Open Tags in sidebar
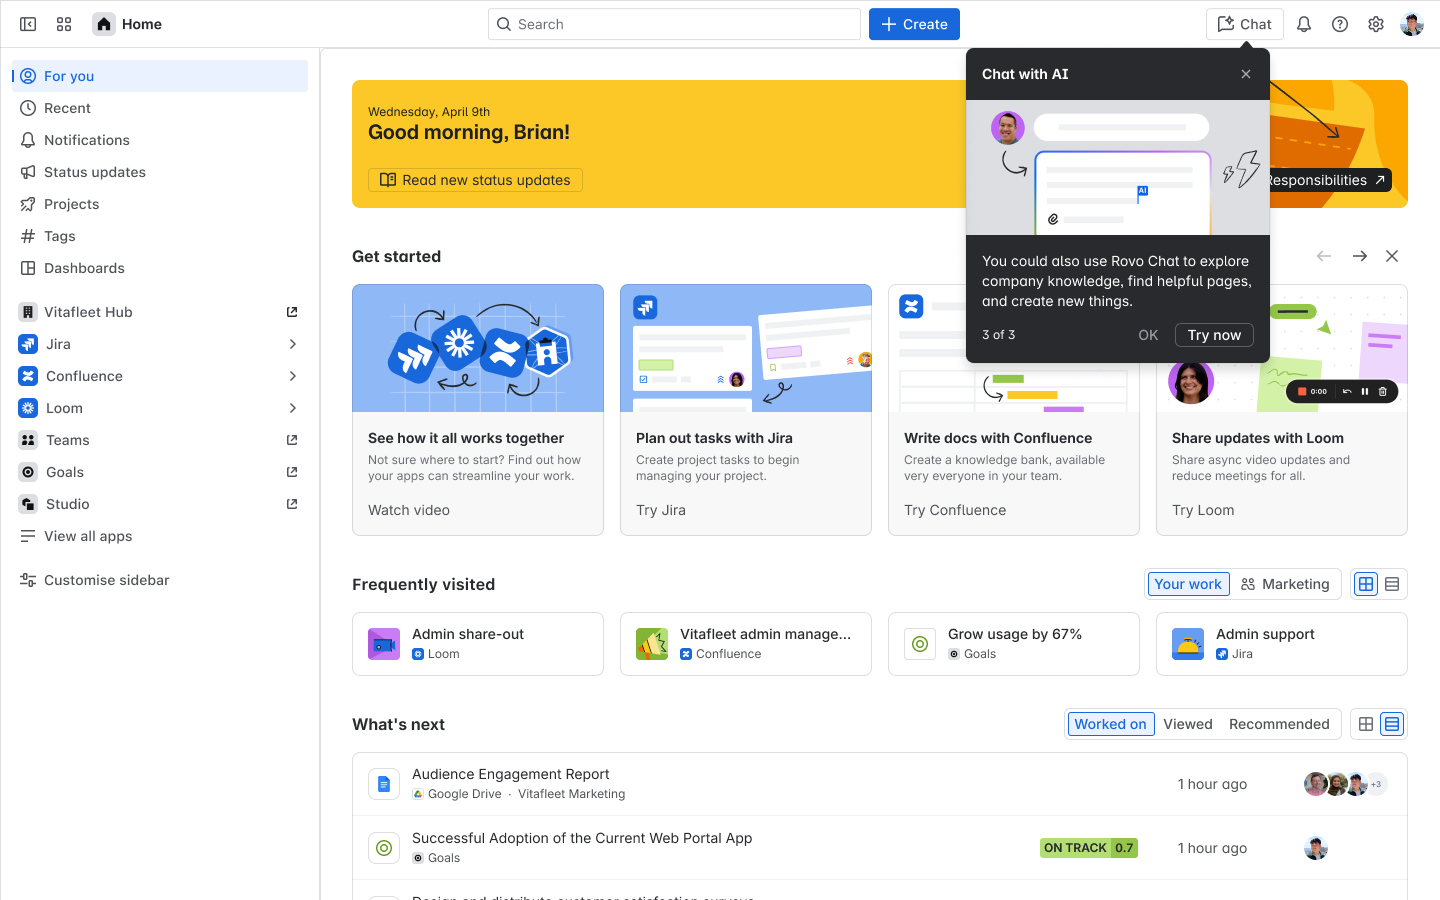The width and height of the screenshot is (1440, 900). pyautogui.click(x=160, y=236)
